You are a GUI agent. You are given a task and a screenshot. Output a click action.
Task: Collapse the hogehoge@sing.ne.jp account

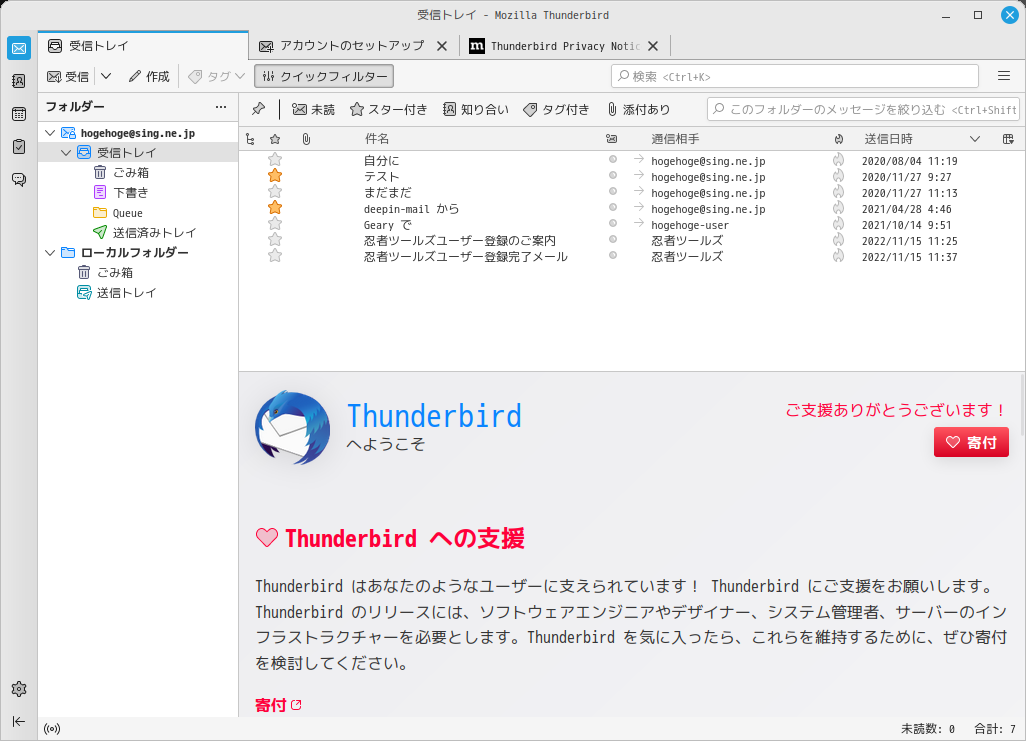pyautogui.click(x=50, y=133)
